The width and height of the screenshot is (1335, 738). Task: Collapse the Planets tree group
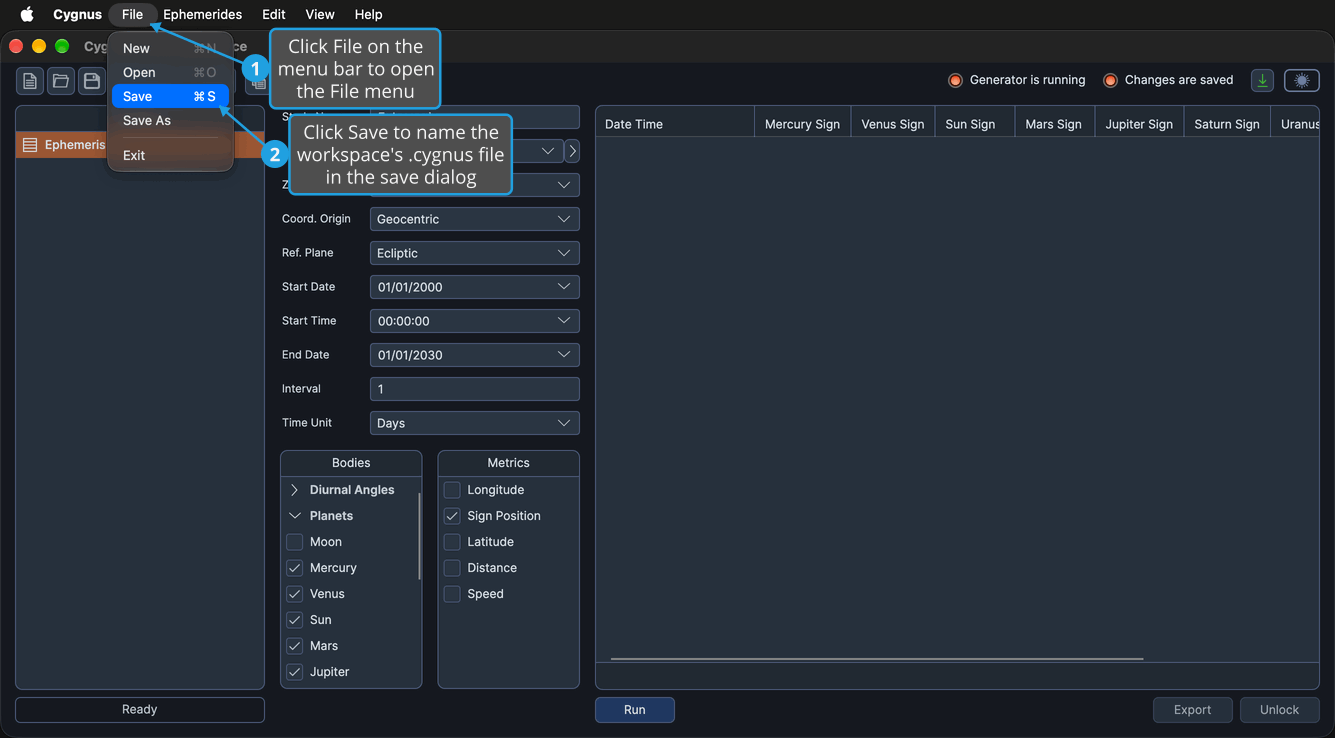coord(294,516)
